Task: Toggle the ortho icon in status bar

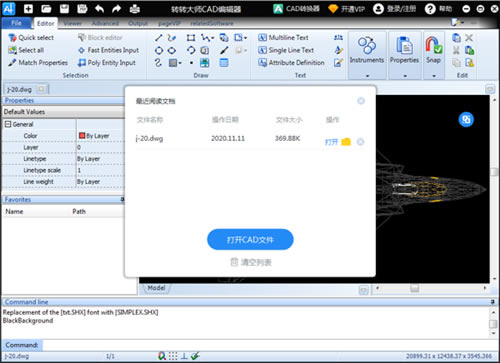Action: (x=184, y=356)
